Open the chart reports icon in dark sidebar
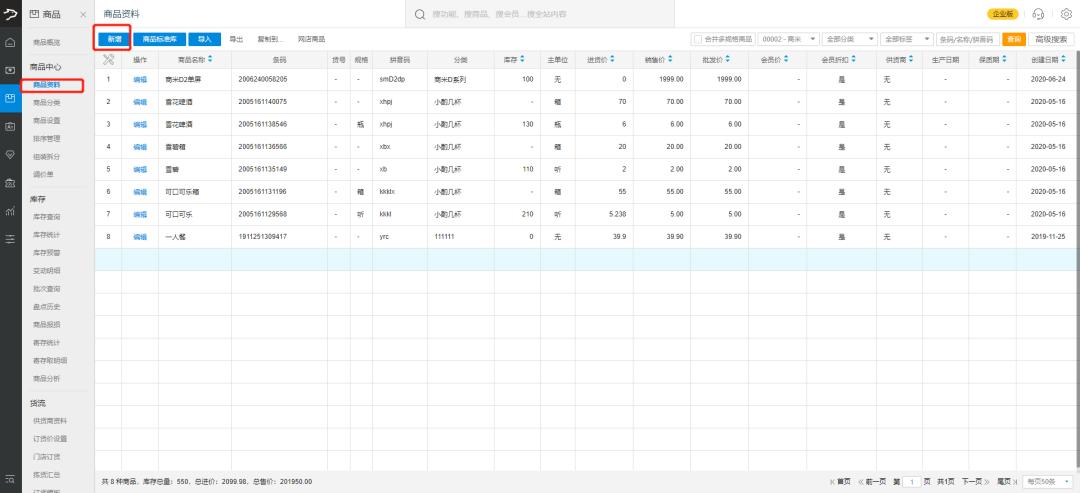Image resolution: width=1080 pixels, height=493 pixels. pyautogui.click(x=10, y=211)
